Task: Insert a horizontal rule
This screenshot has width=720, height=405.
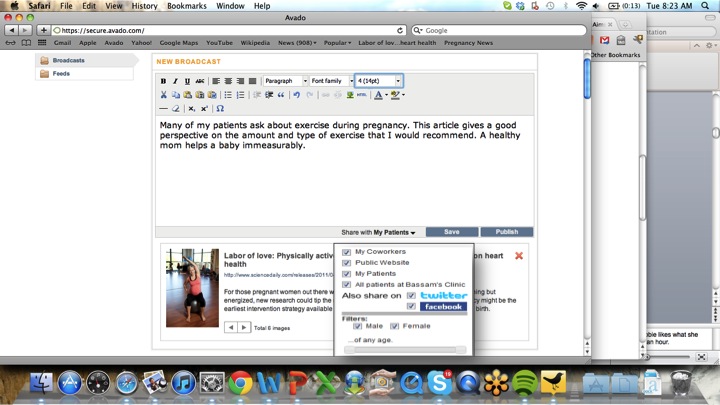Action: click(163, 108)
